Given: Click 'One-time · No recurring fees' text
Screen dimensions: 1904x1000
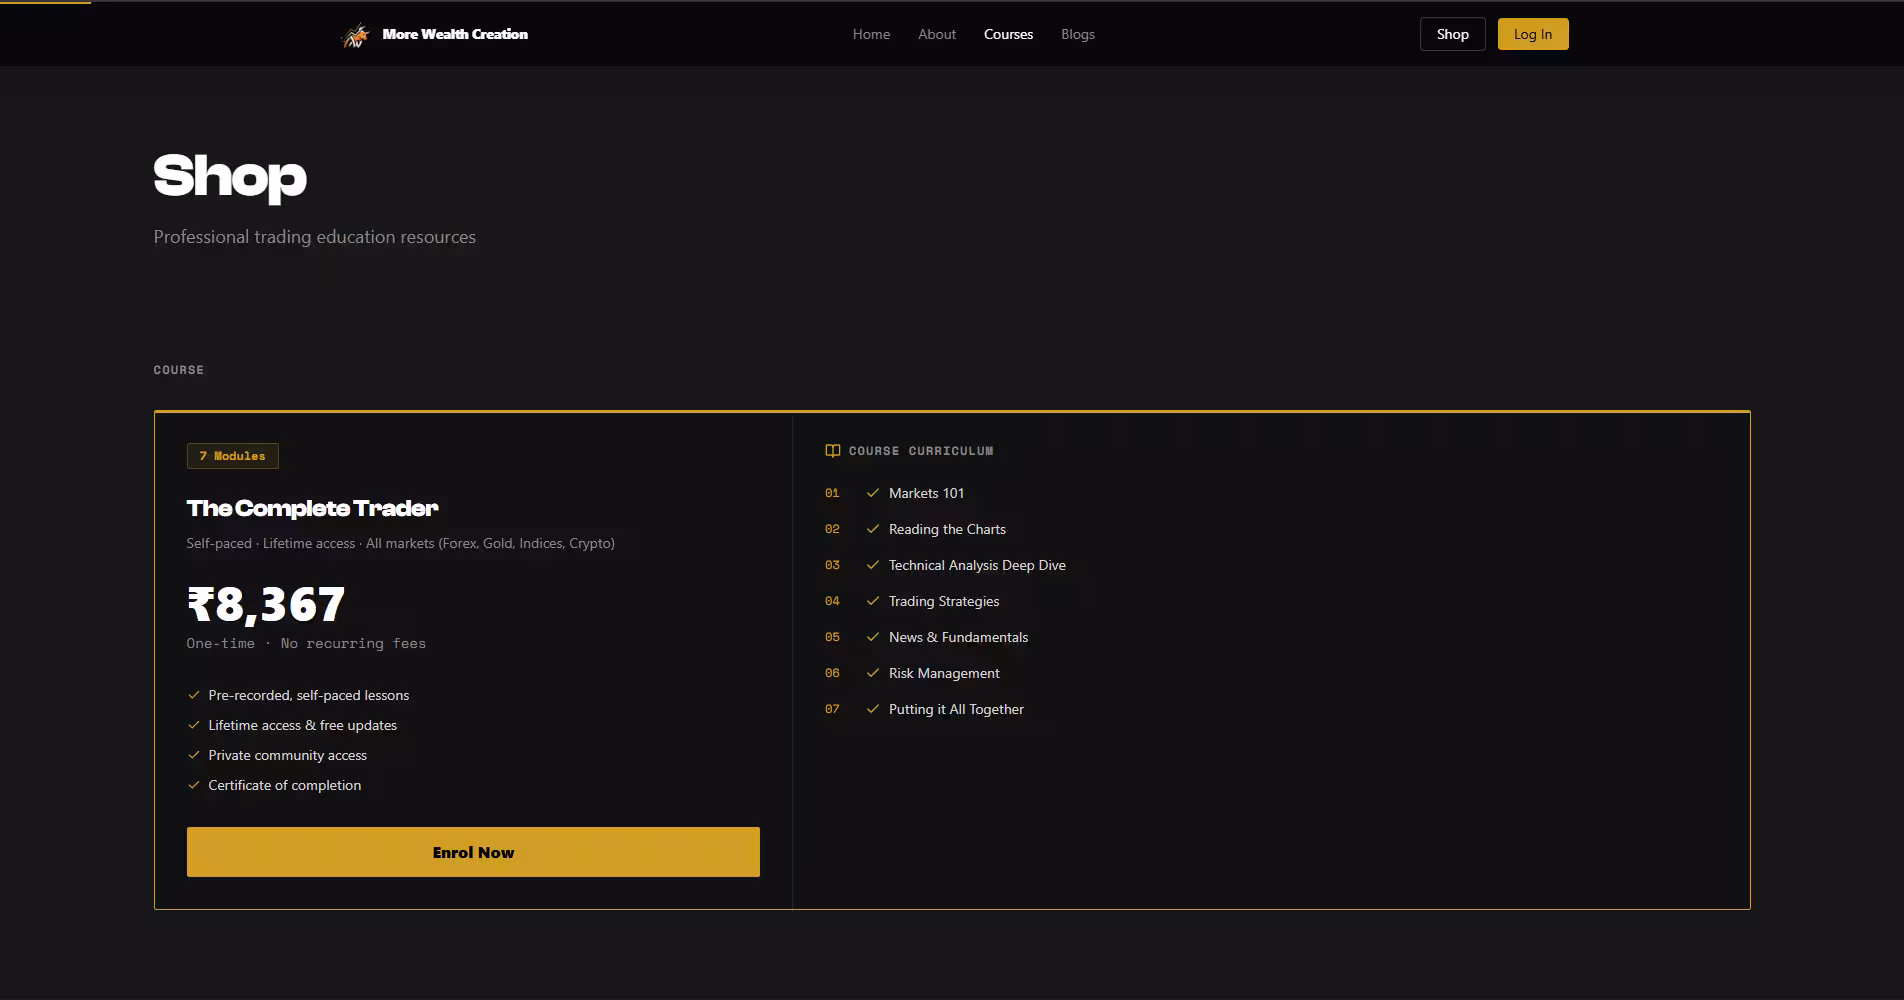Looking at the screenshot, I should click(306, 643).
